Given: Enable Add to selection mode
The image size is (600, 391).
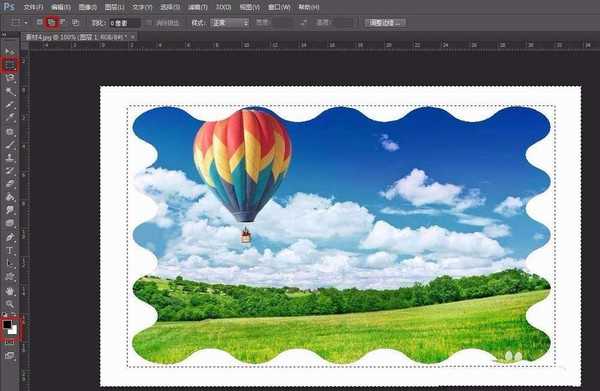Looking at the screenshot, I should tap(51, 23).
